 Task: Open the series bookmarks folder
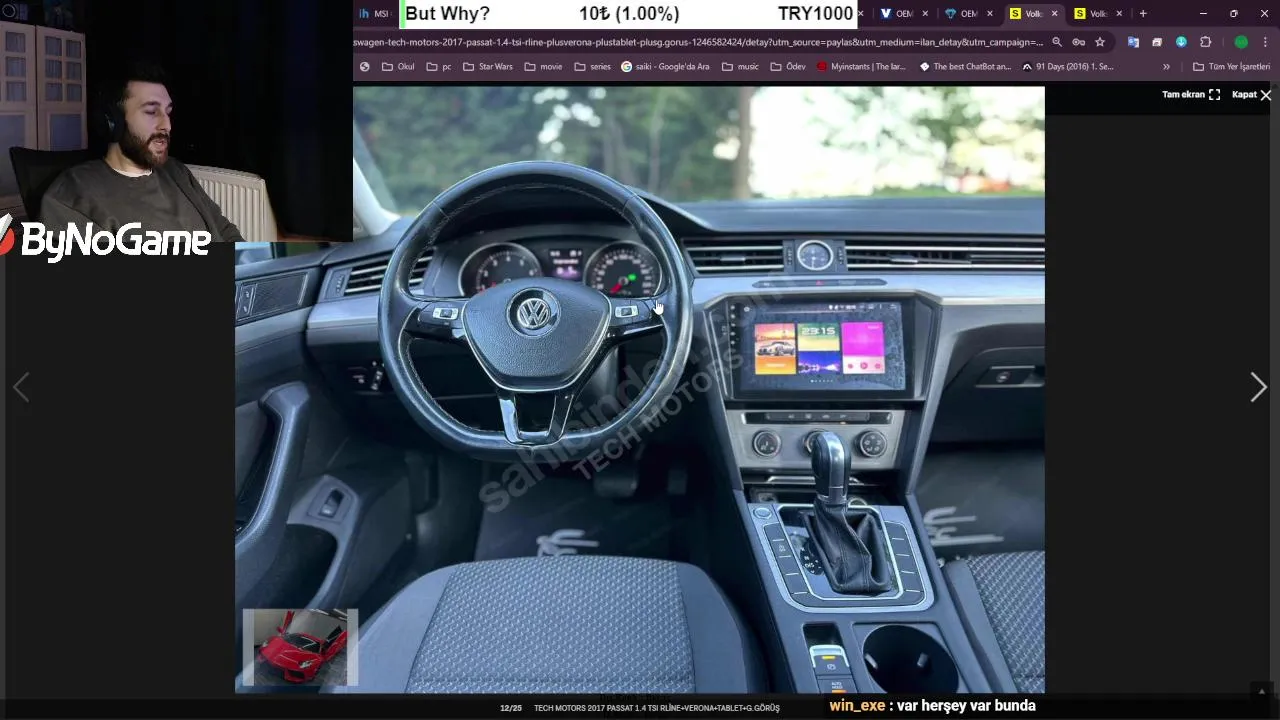click(x=592, y=67)
